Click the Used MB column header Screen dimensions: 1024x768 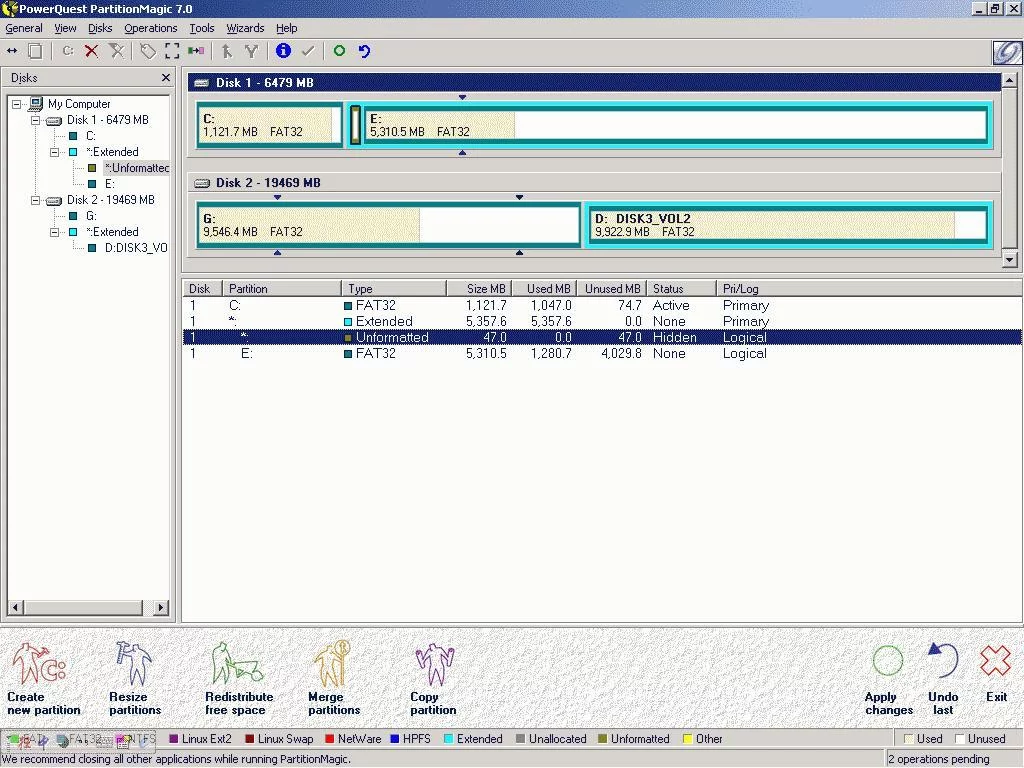544,289
